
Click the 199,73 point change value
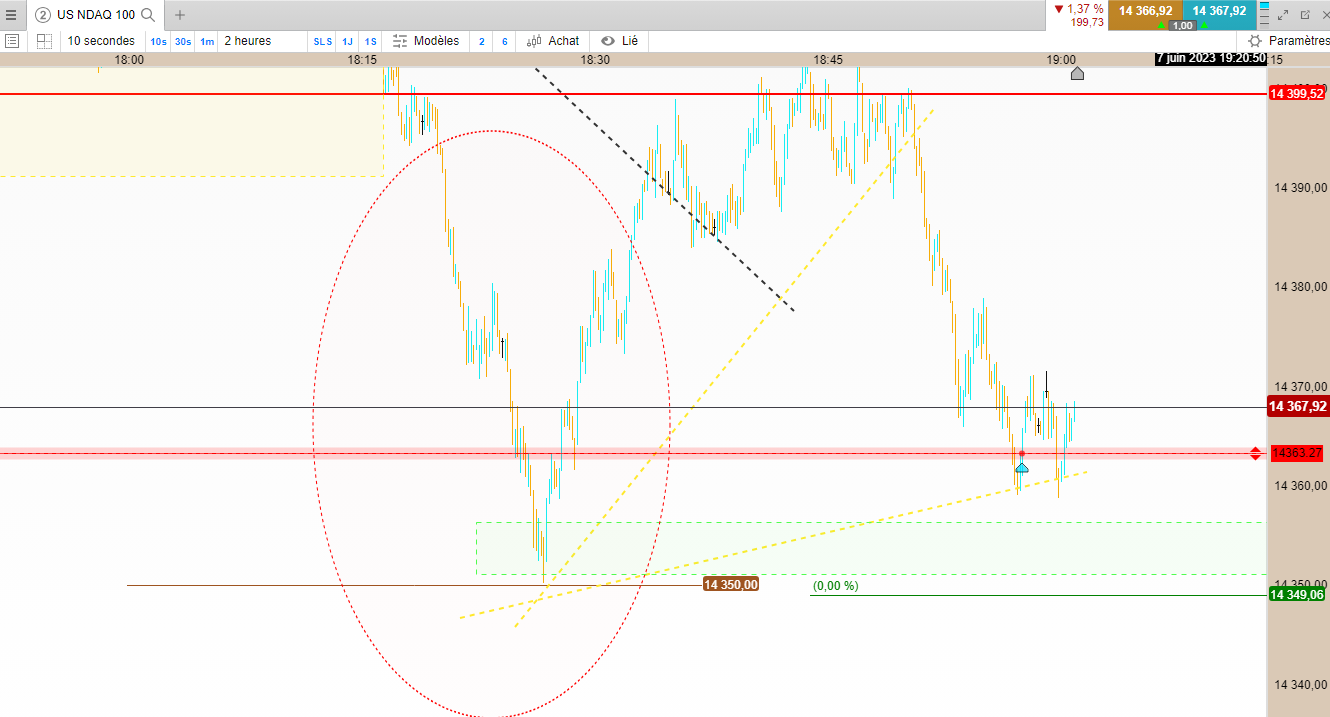coord(1088,22)
